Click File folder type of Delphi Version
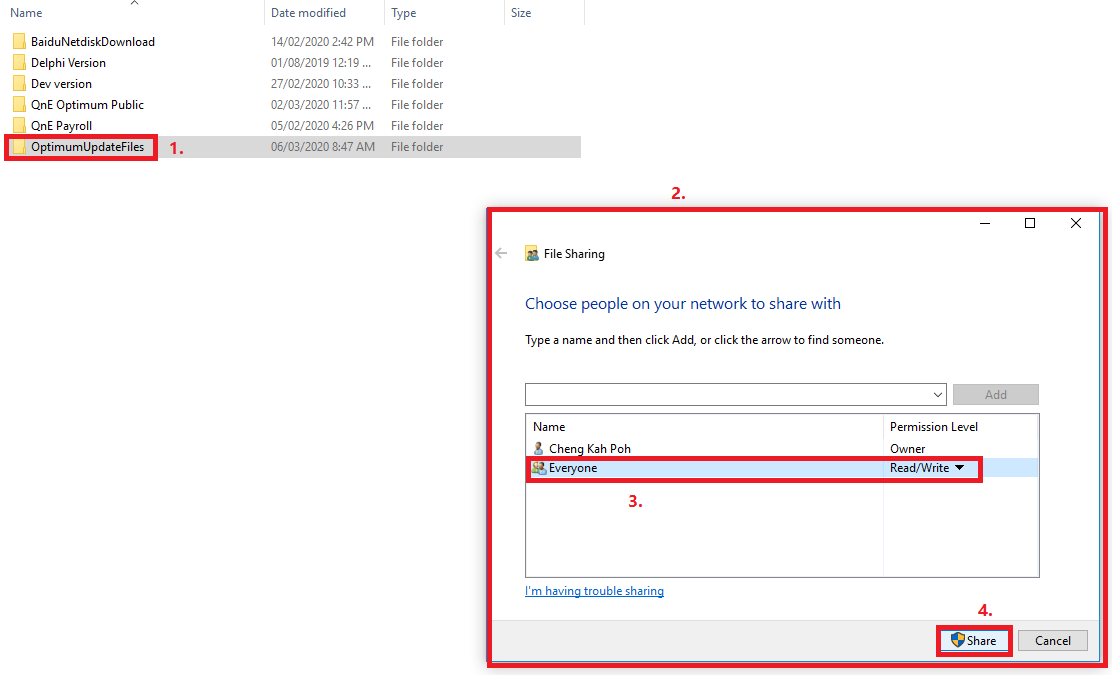The image size is (1112, 675). click(x=417, y=62)
